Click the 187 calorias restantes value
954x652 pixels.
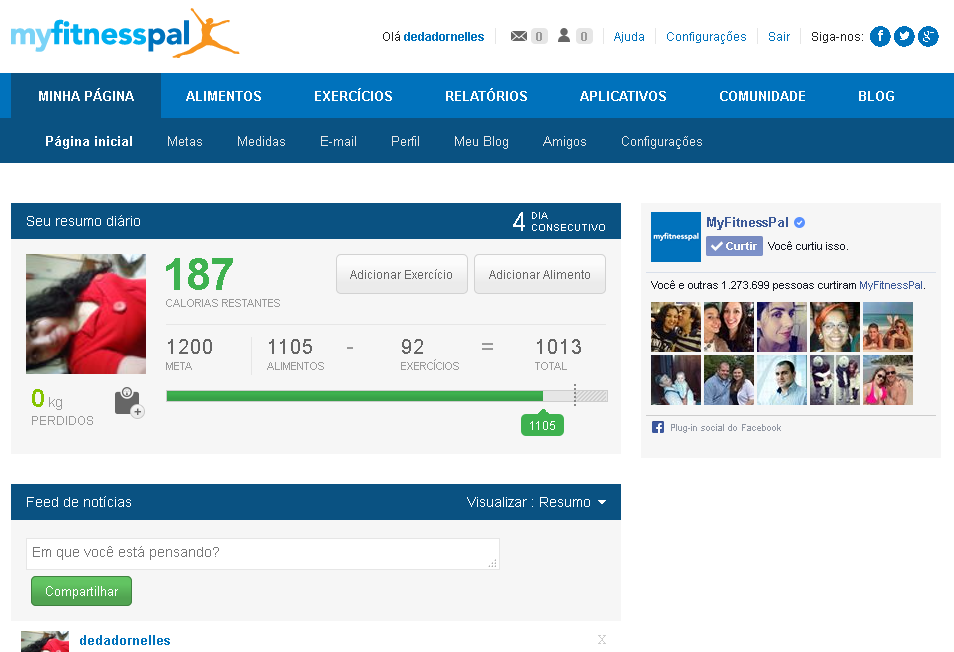pos(199,274)
